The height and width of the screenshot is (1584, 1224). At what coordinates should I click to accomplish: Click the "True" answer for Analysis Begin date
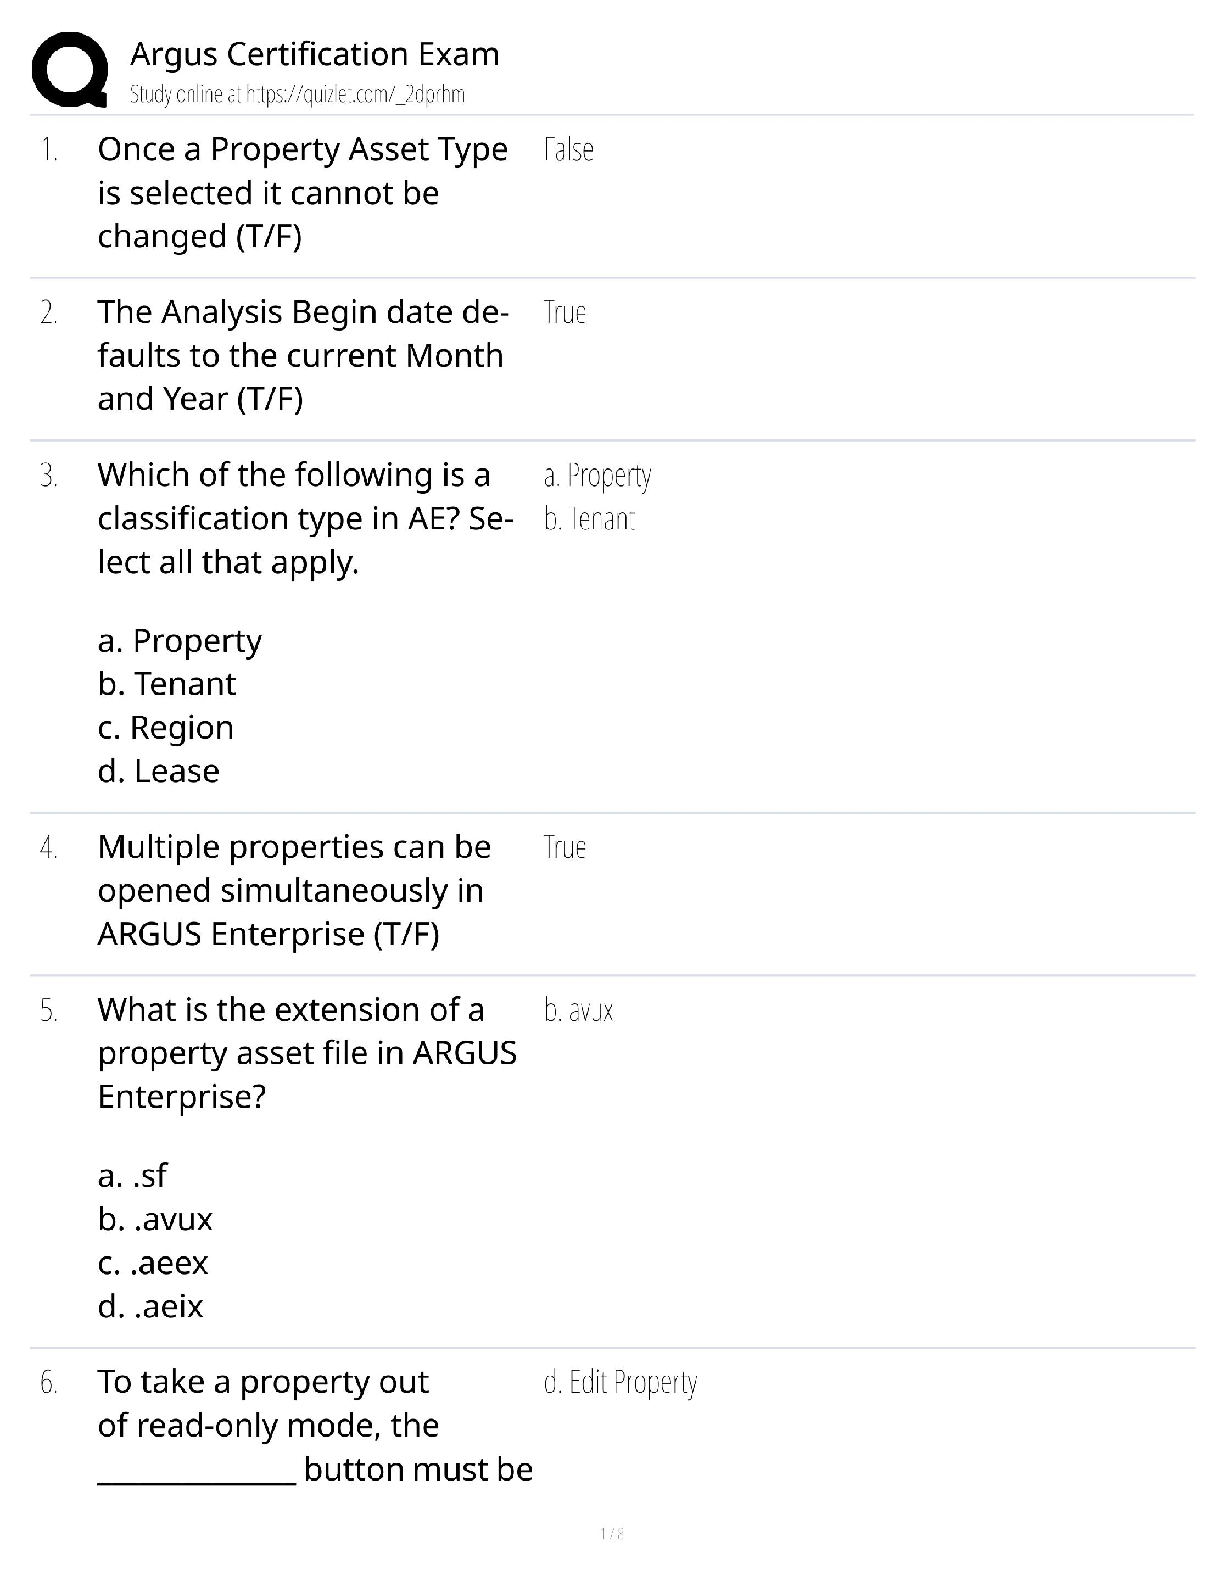[x=564, y=313]
